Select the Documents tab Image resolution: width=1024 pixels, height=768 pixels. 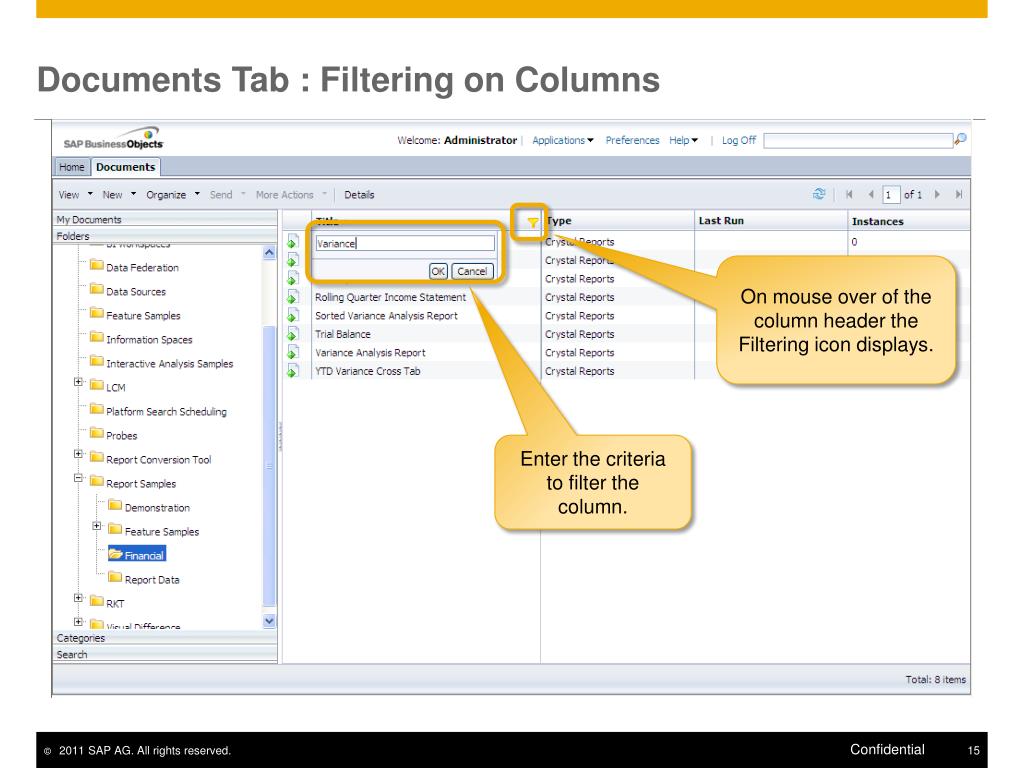tap(125, 167)
